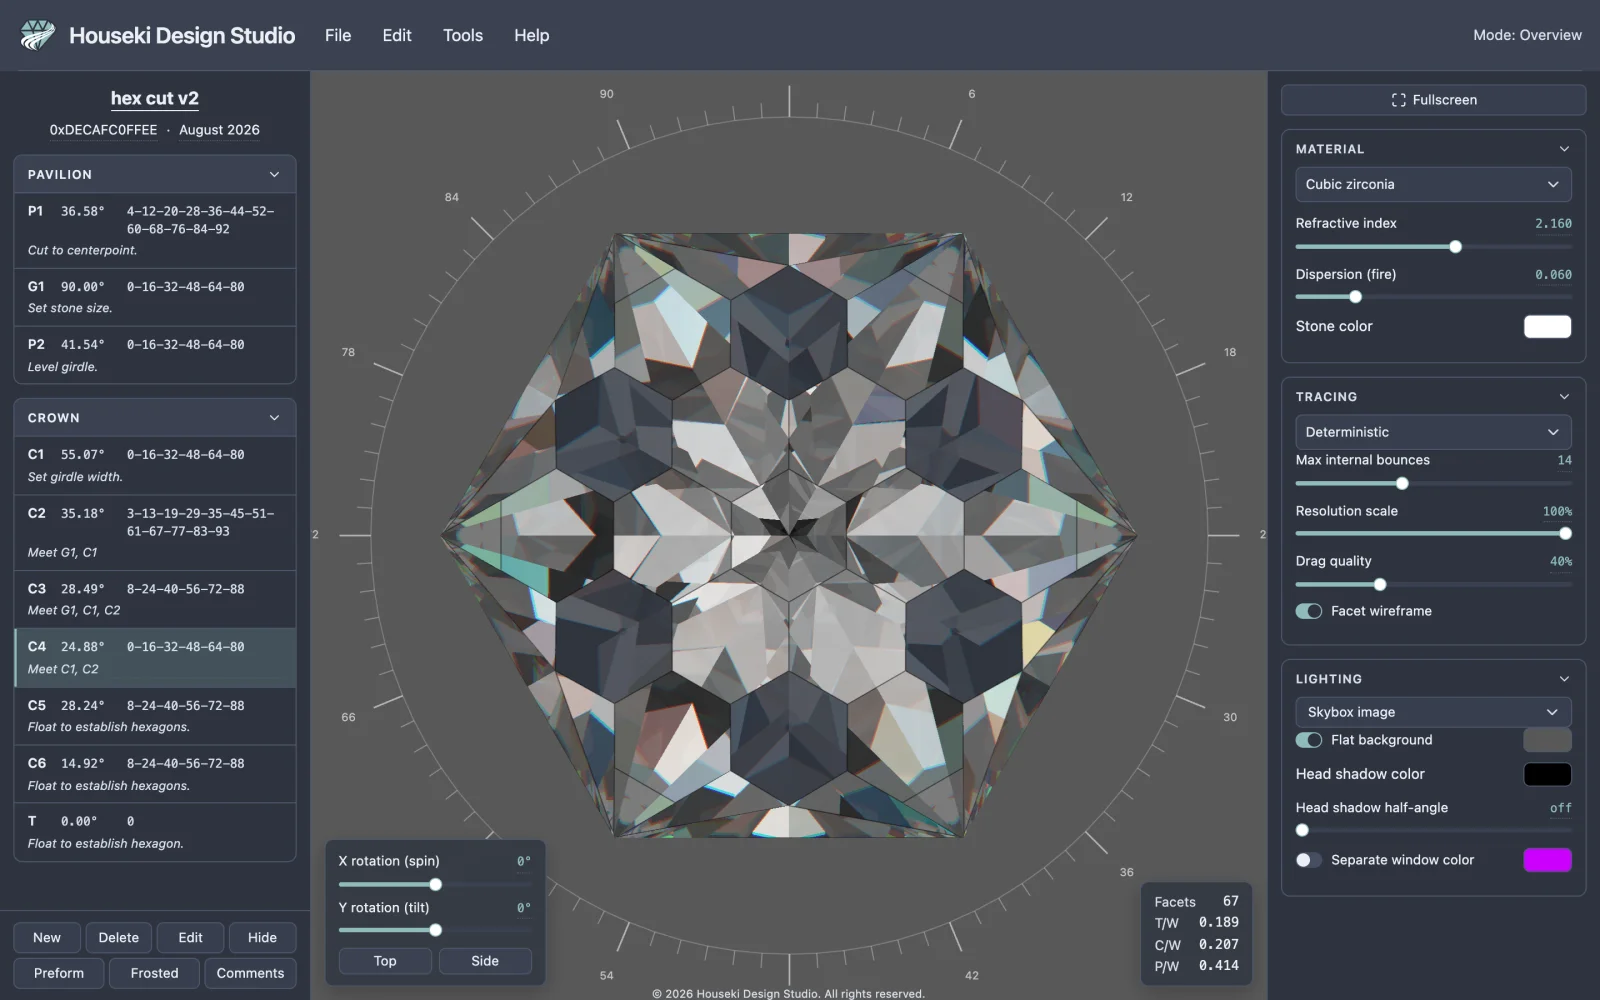Image resolution: width=1600 pixels, height=1000 pixels.
Task: Click the Y rotation (tilt) slider
Action: pos(435,930)
